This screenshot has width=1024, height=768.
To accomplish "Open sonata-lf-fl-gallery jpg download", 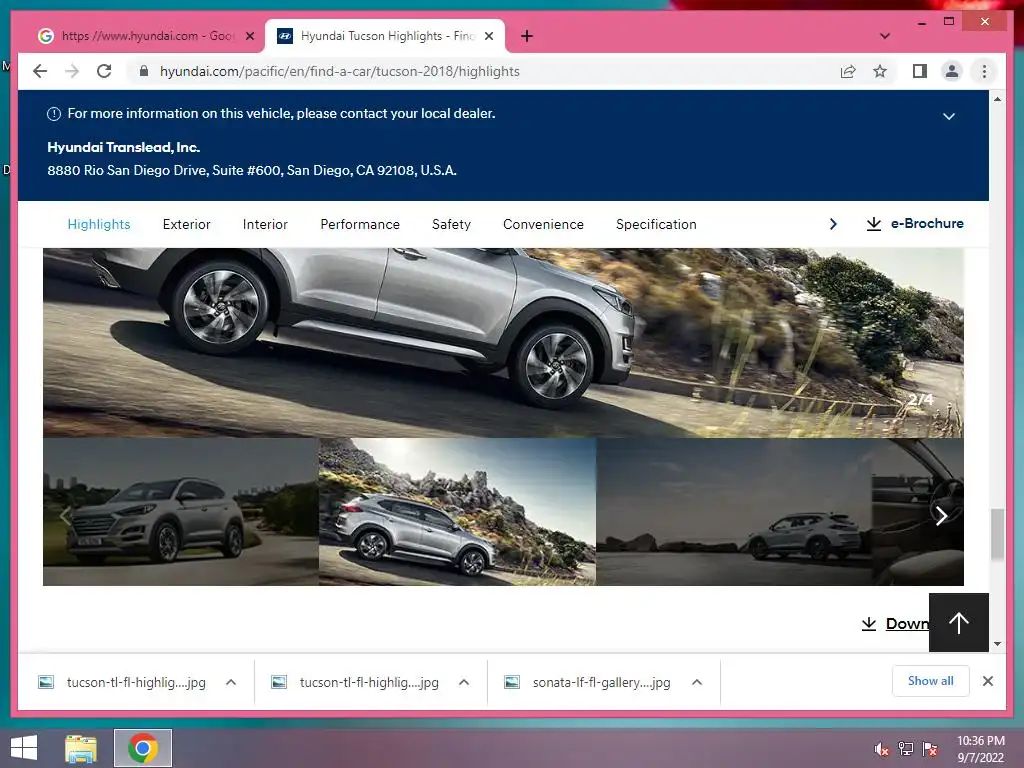I will coord(588,682).
